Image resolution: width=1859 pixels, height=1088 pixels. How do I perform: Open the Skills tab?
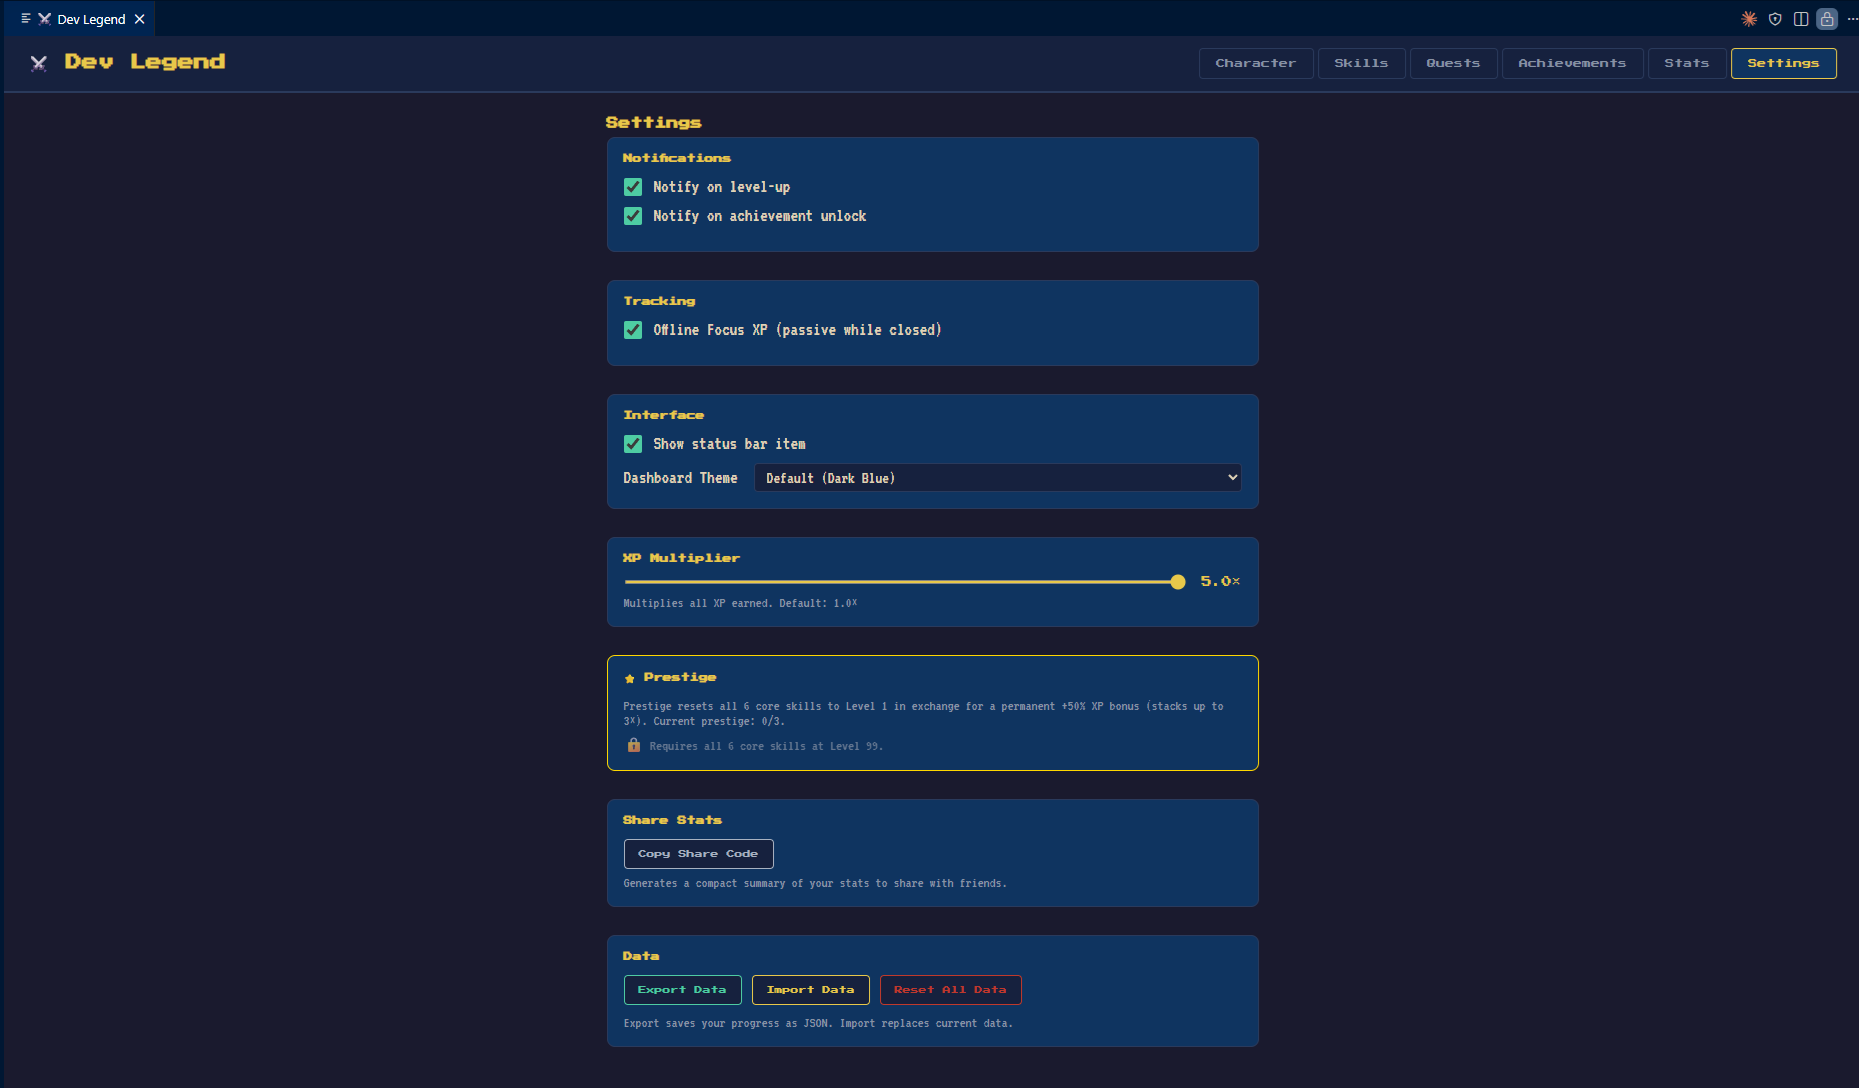point(1361,63)
